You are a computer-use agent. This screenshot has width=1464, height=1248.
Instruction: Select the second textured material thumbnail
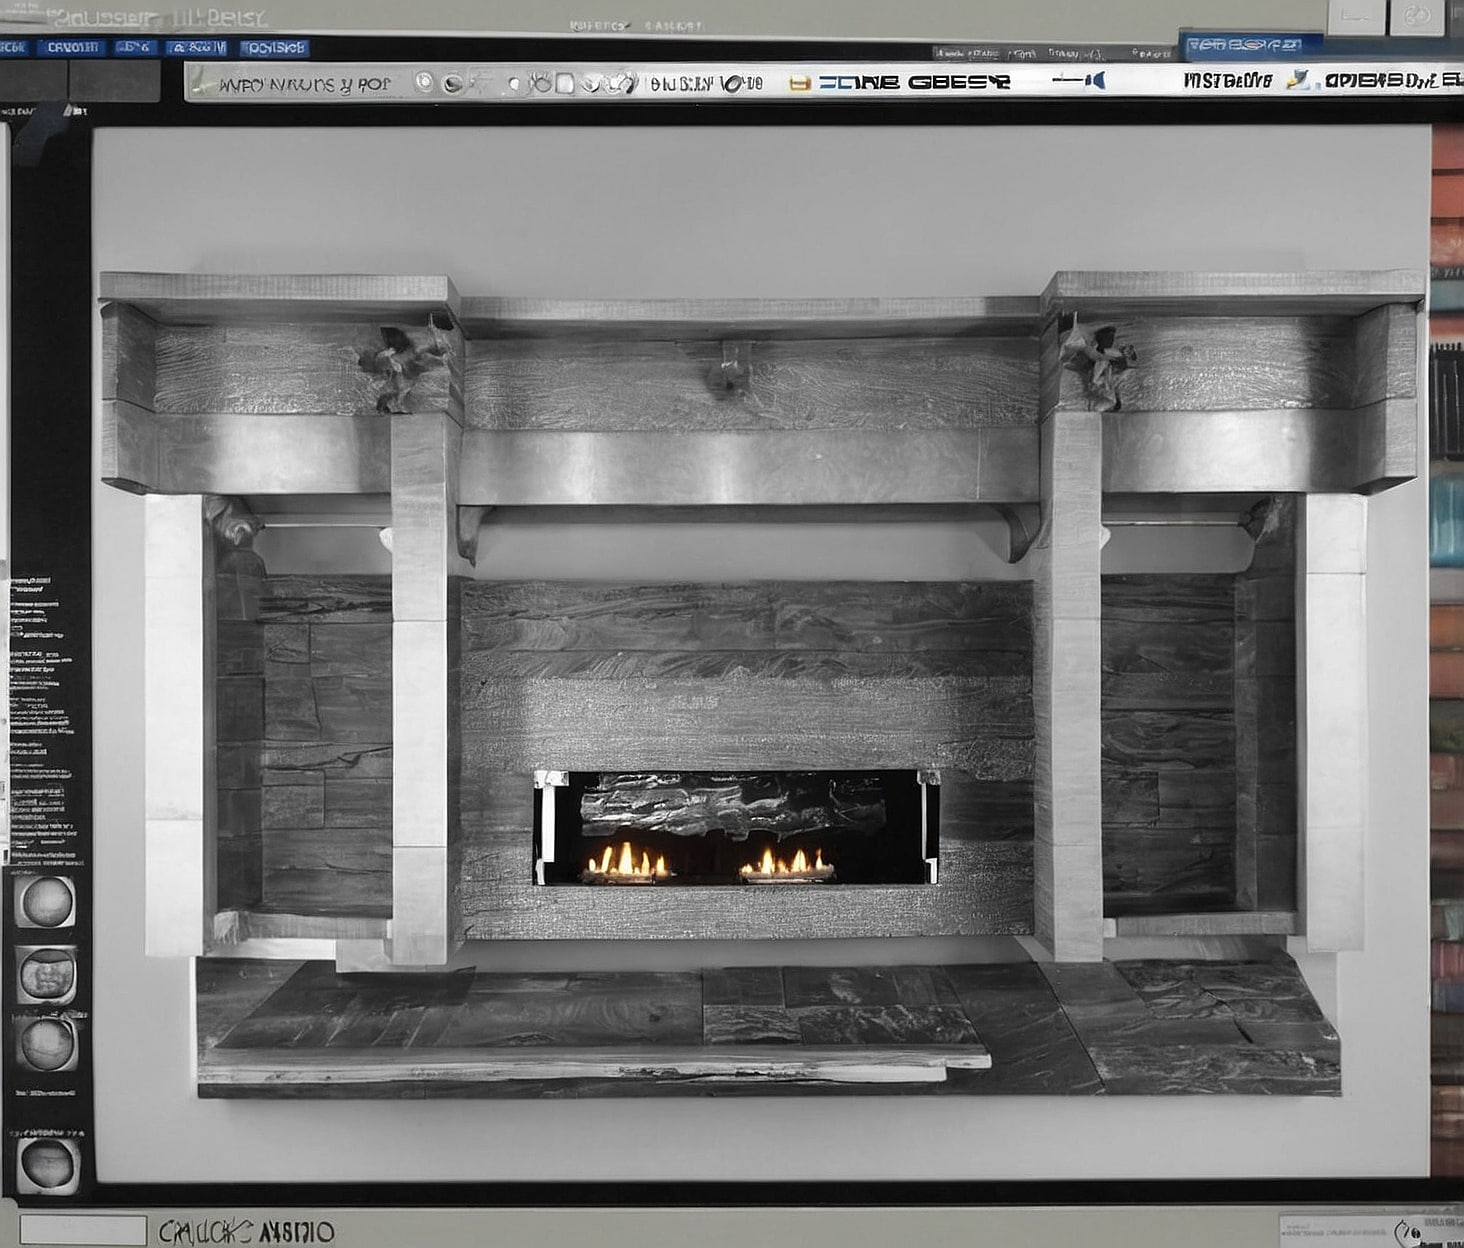(47, 974)
